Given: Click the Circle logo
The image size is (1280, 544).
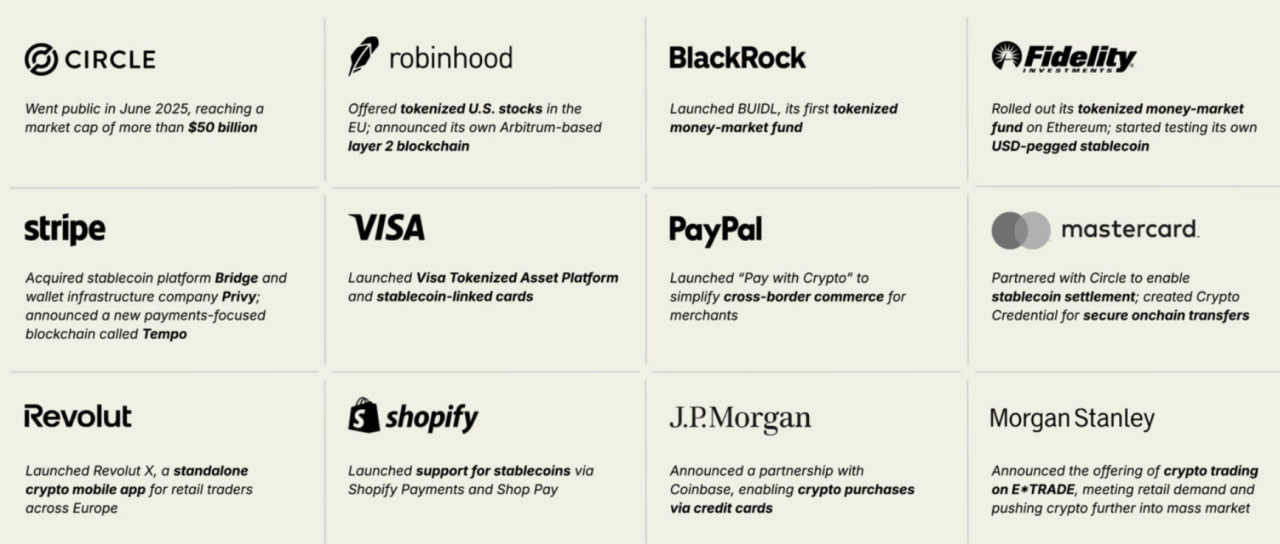Looking at the screenshot, I should click(89, 60).
